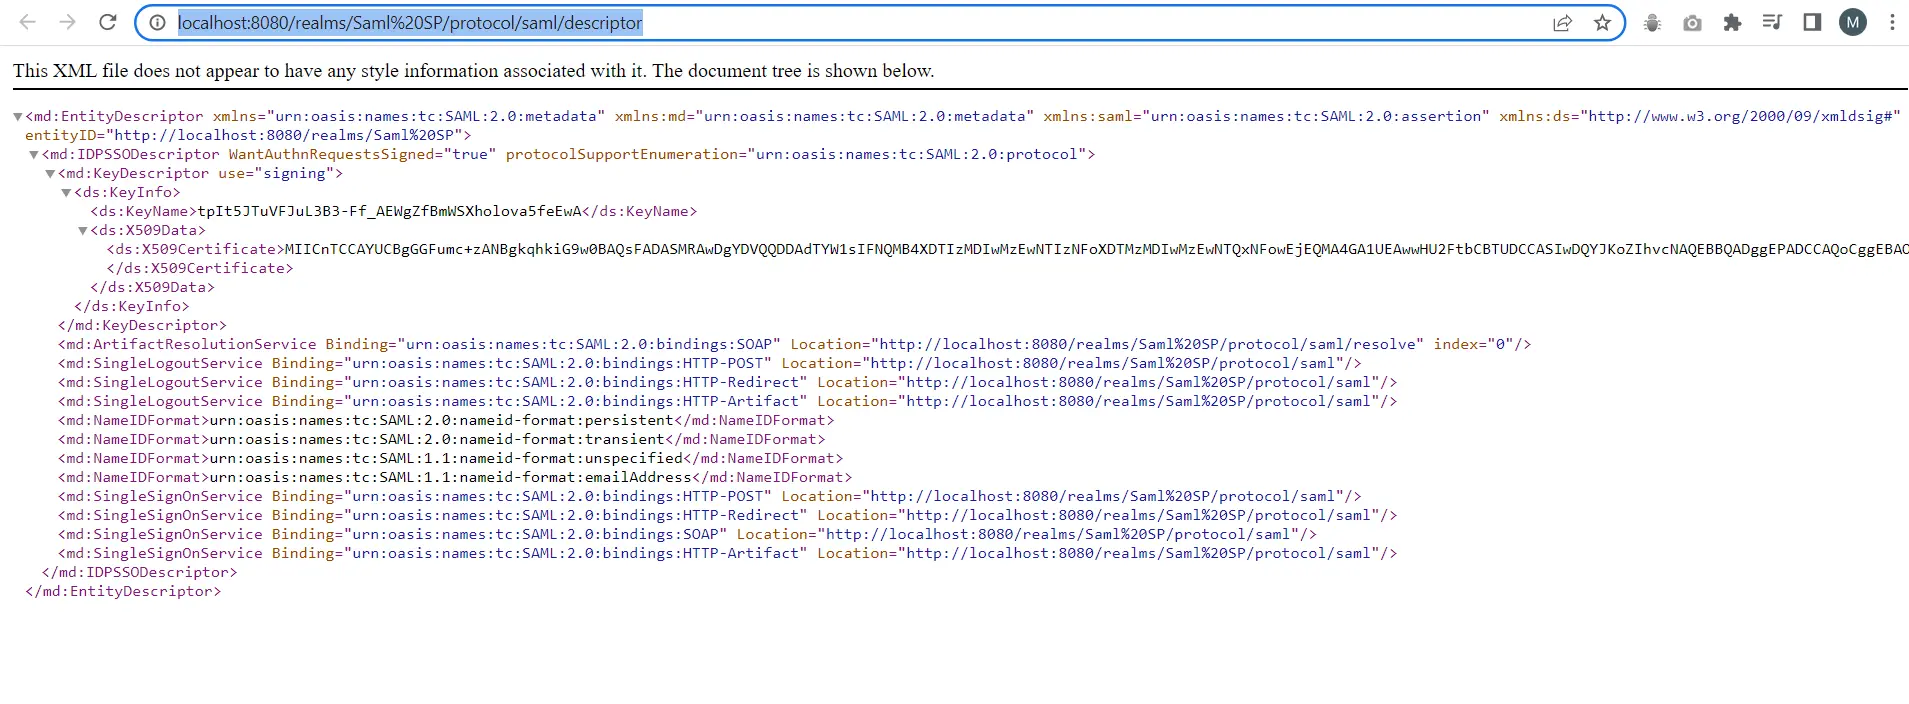Collapse the md:EntityDescriptor node
The height and width of the screenshot is (704, 1909).
point(18,117)
